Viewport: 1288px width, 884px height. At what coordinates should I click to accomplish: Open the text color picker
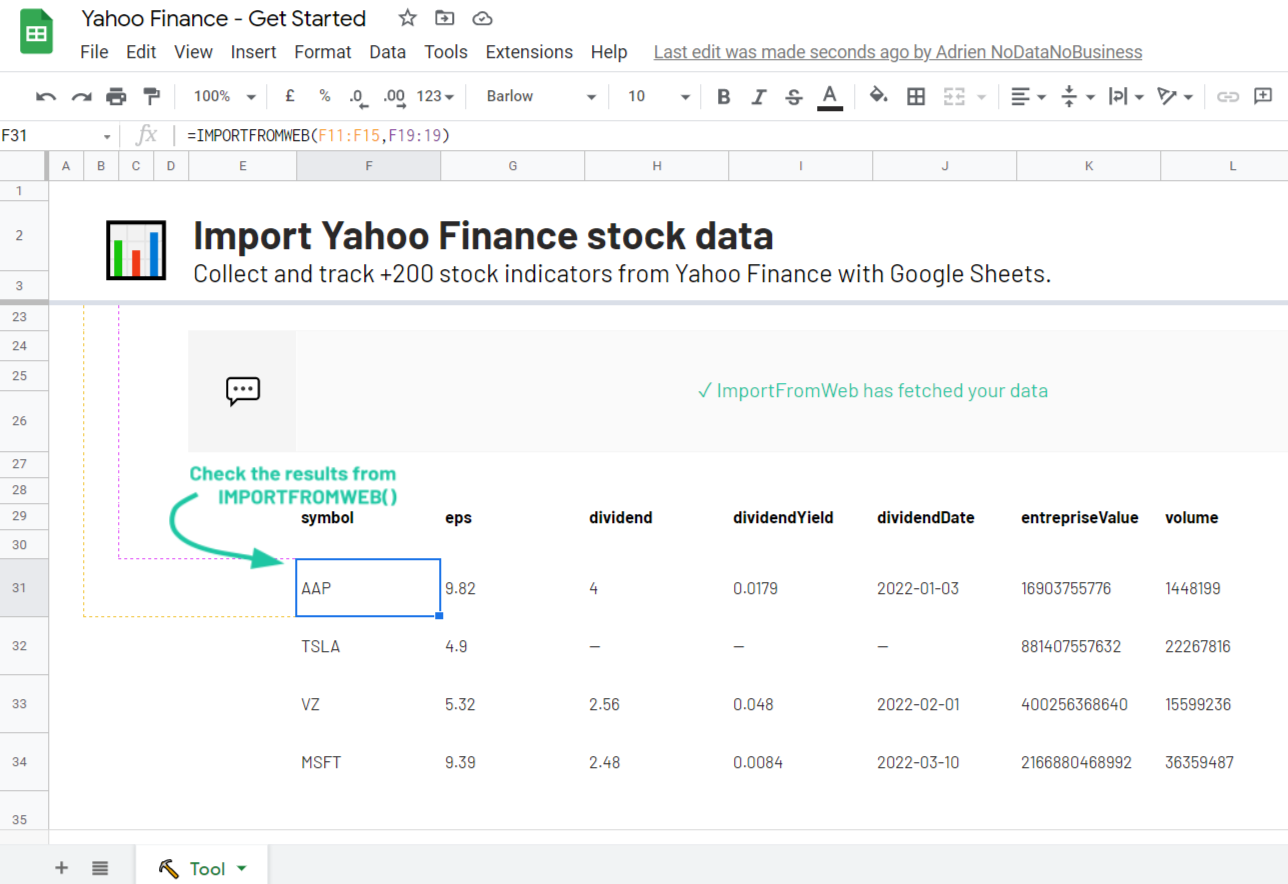829,96
